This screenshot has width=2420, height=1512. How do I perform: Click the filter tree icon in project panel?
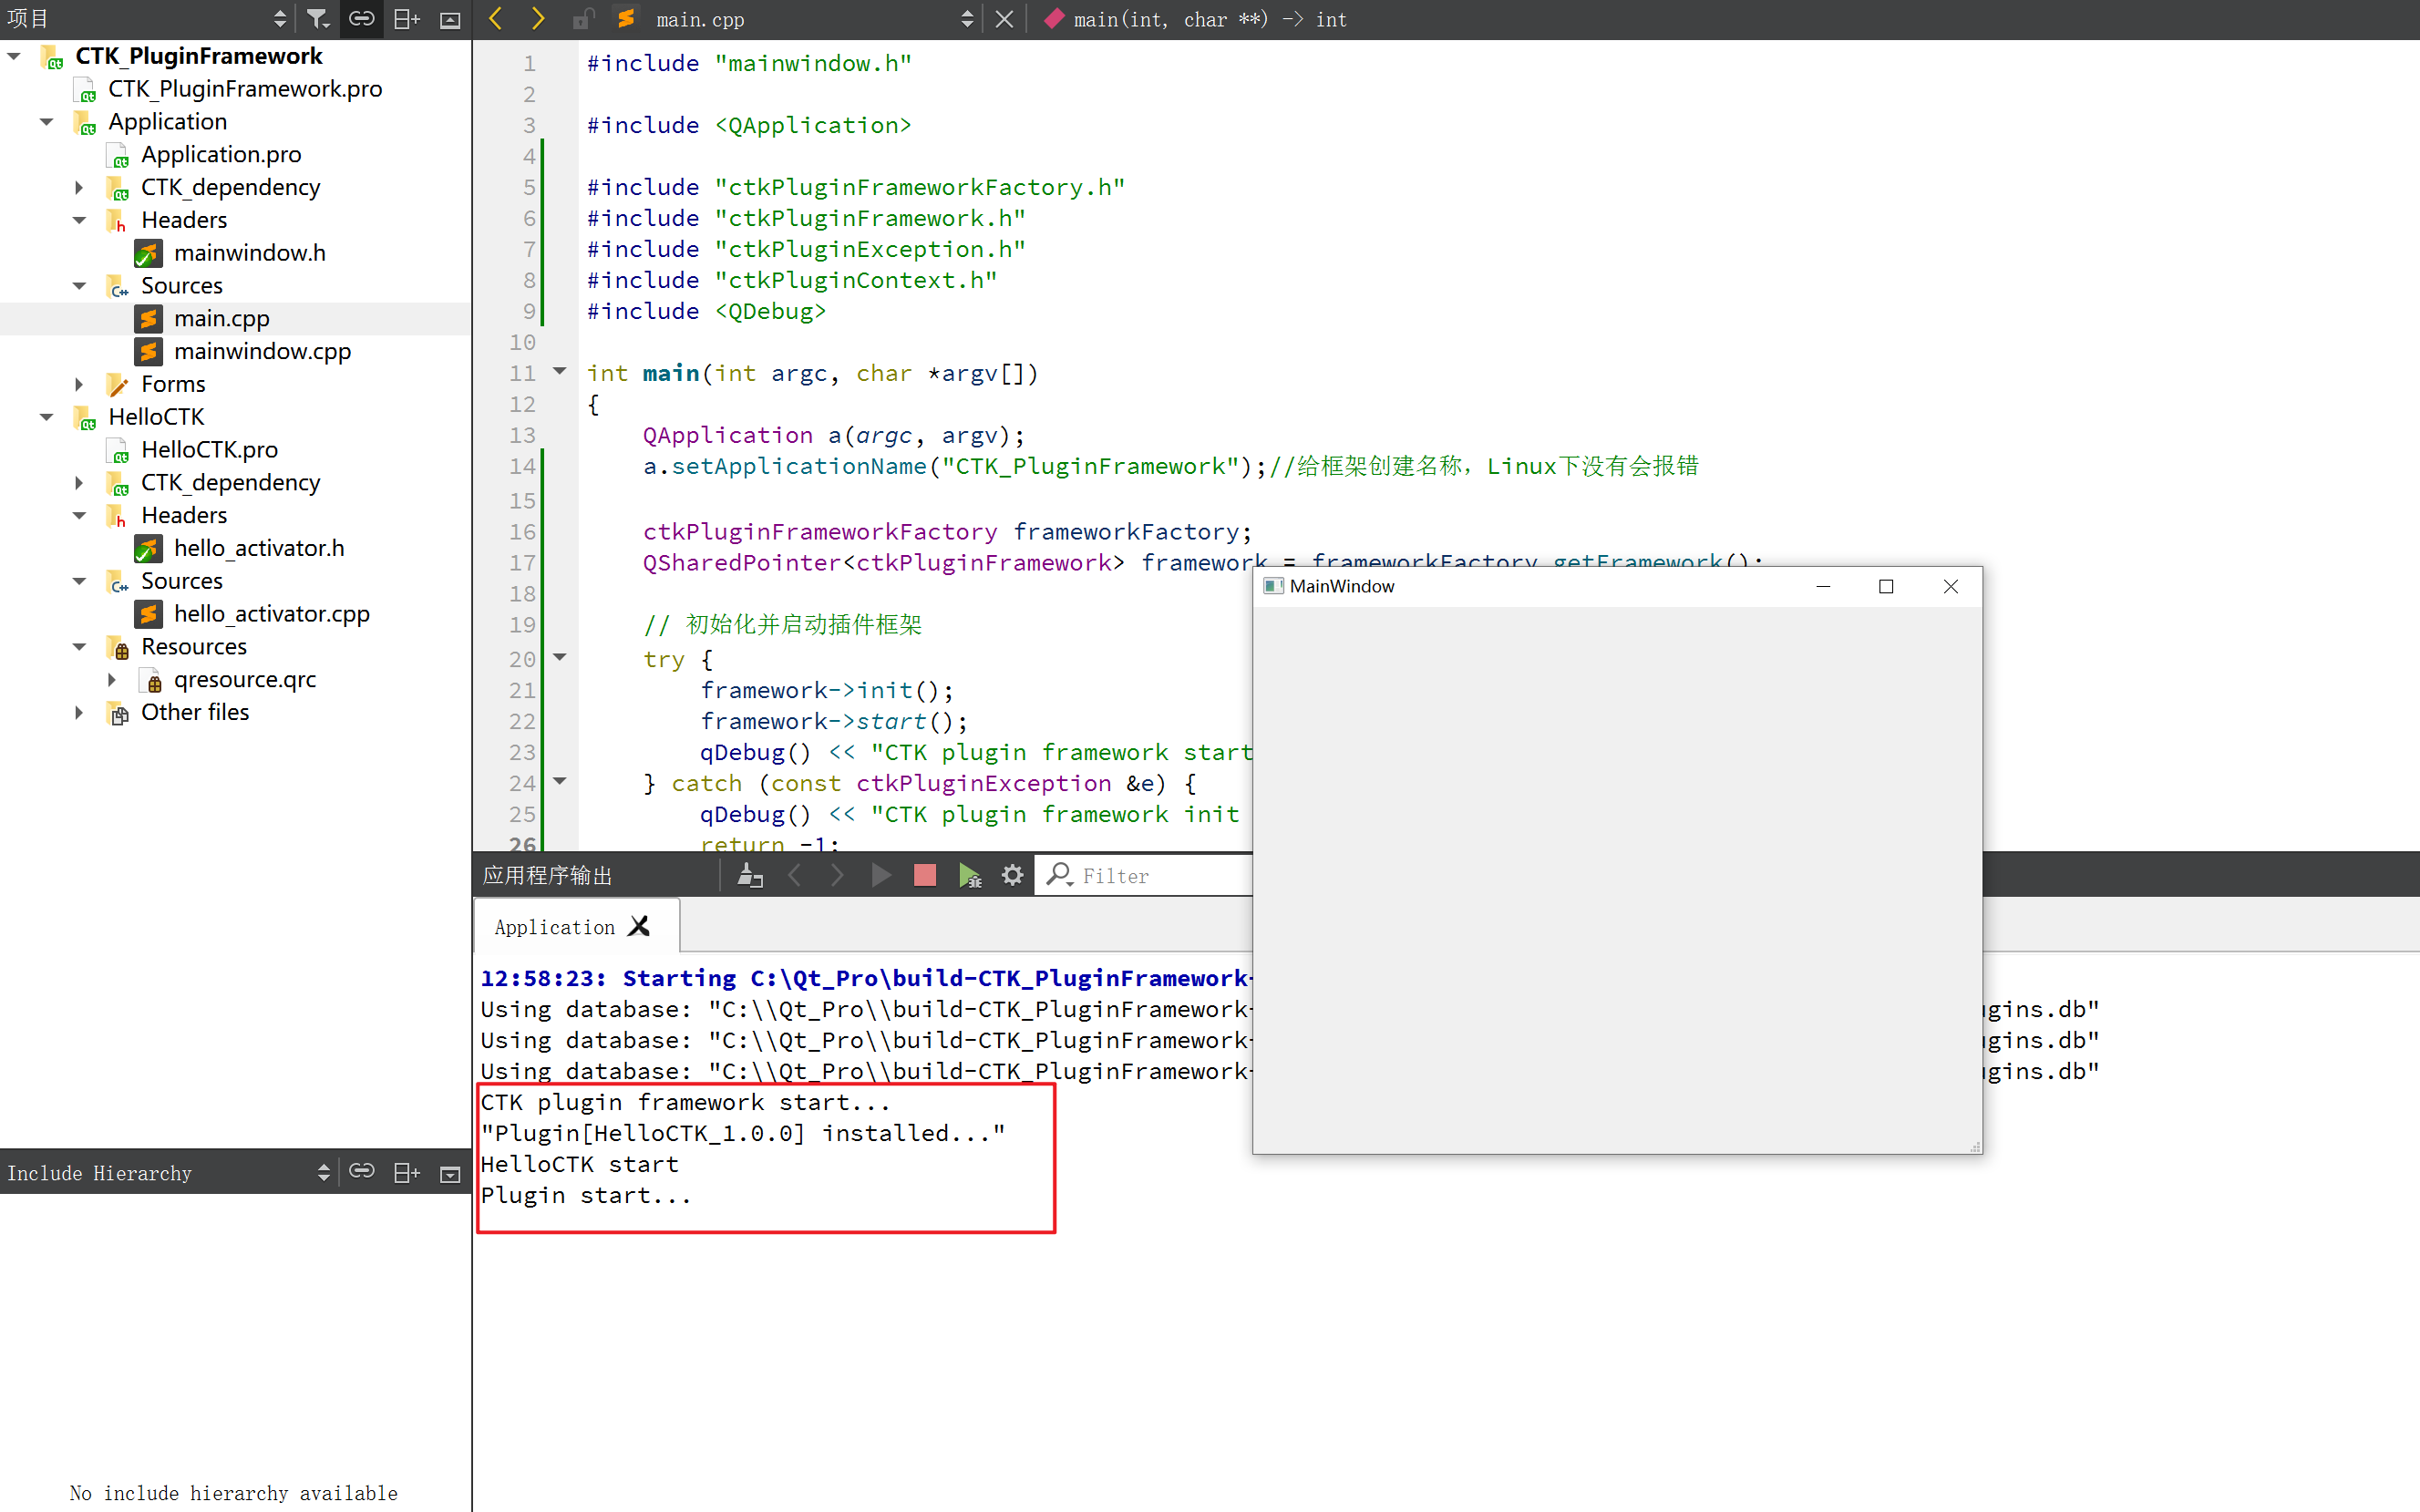click(317, 19)
